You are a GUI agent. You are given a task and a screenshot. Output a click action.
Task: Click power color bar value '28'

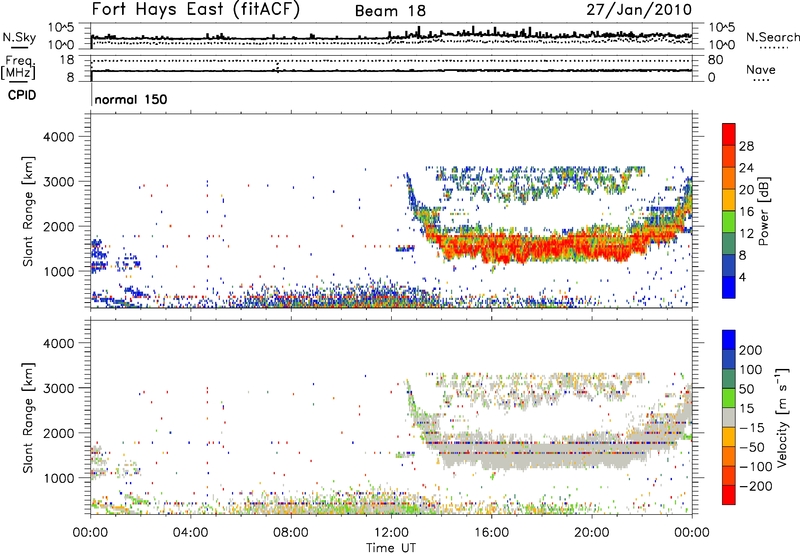746,146
